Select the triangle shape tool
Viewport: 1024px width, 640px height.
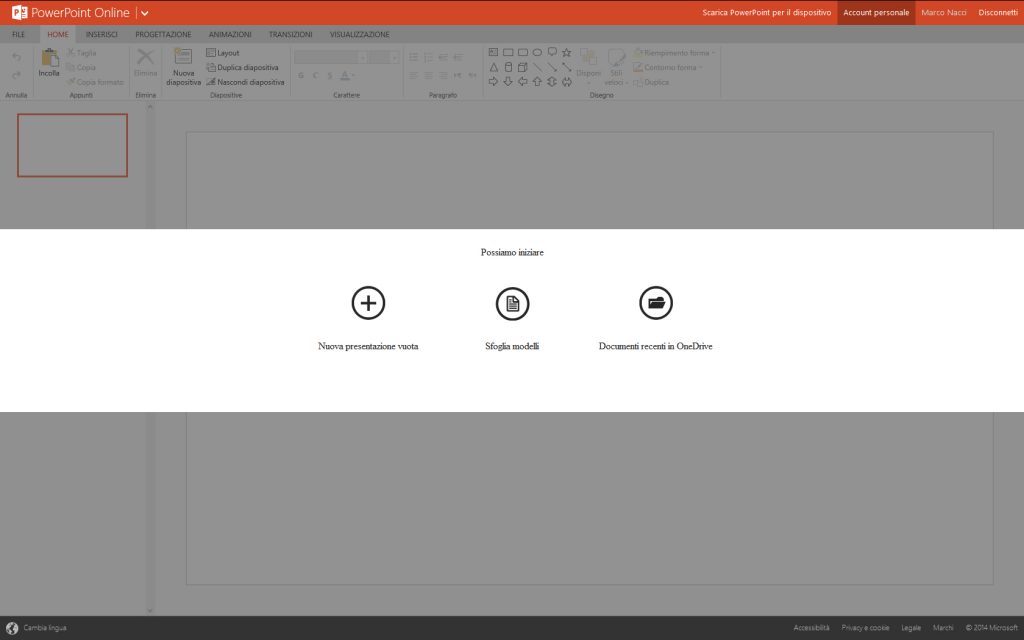pos(492,67)
